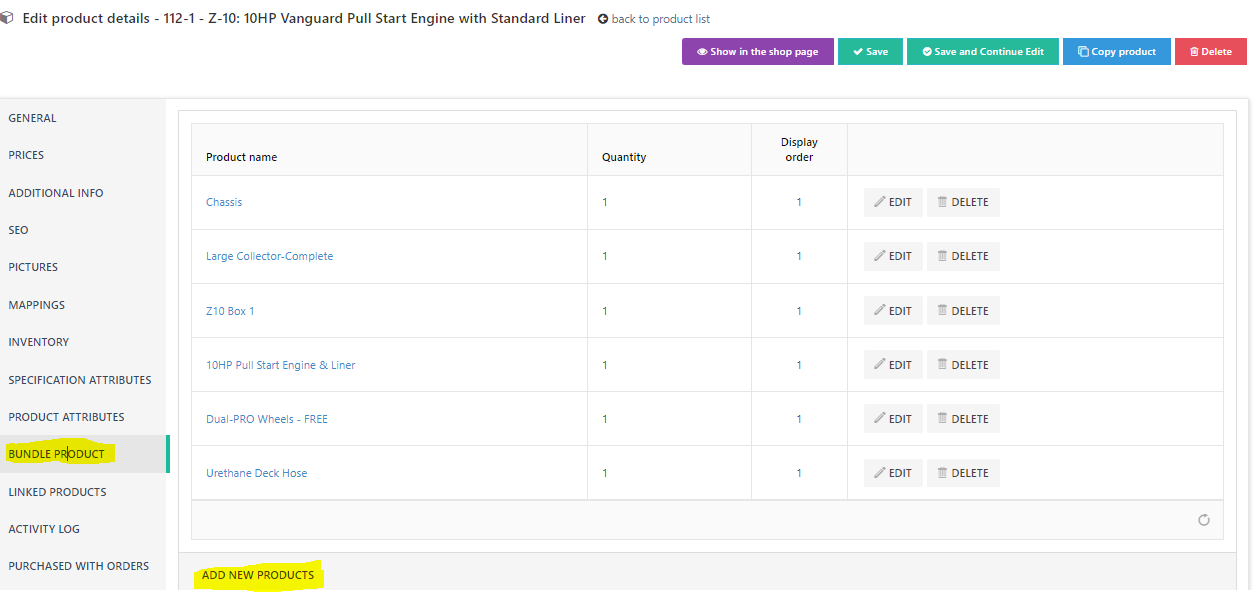Viewport: 1254px width, 593px height.
Task: Edit the Dual-PRO Wheels - FREE row
Action: (893, 419)
